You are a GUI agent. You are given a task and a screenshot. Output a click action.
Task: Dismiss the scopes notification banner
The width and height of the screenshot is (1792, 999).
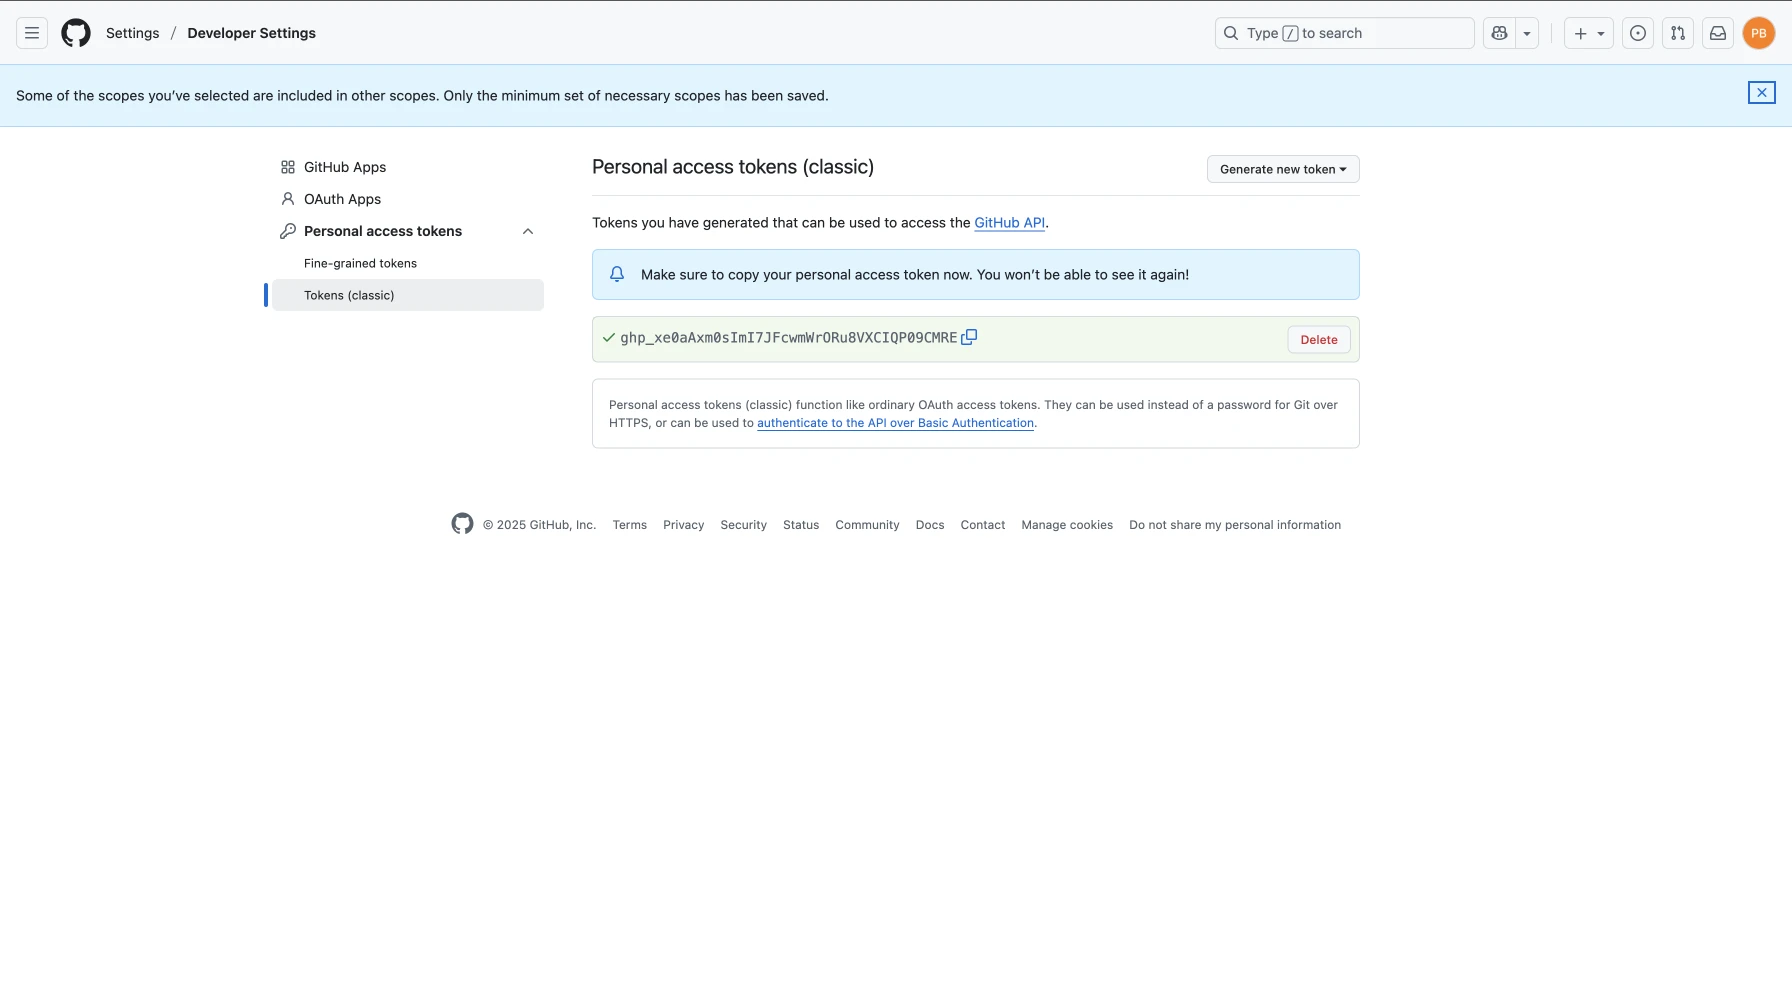(1761, 93)
